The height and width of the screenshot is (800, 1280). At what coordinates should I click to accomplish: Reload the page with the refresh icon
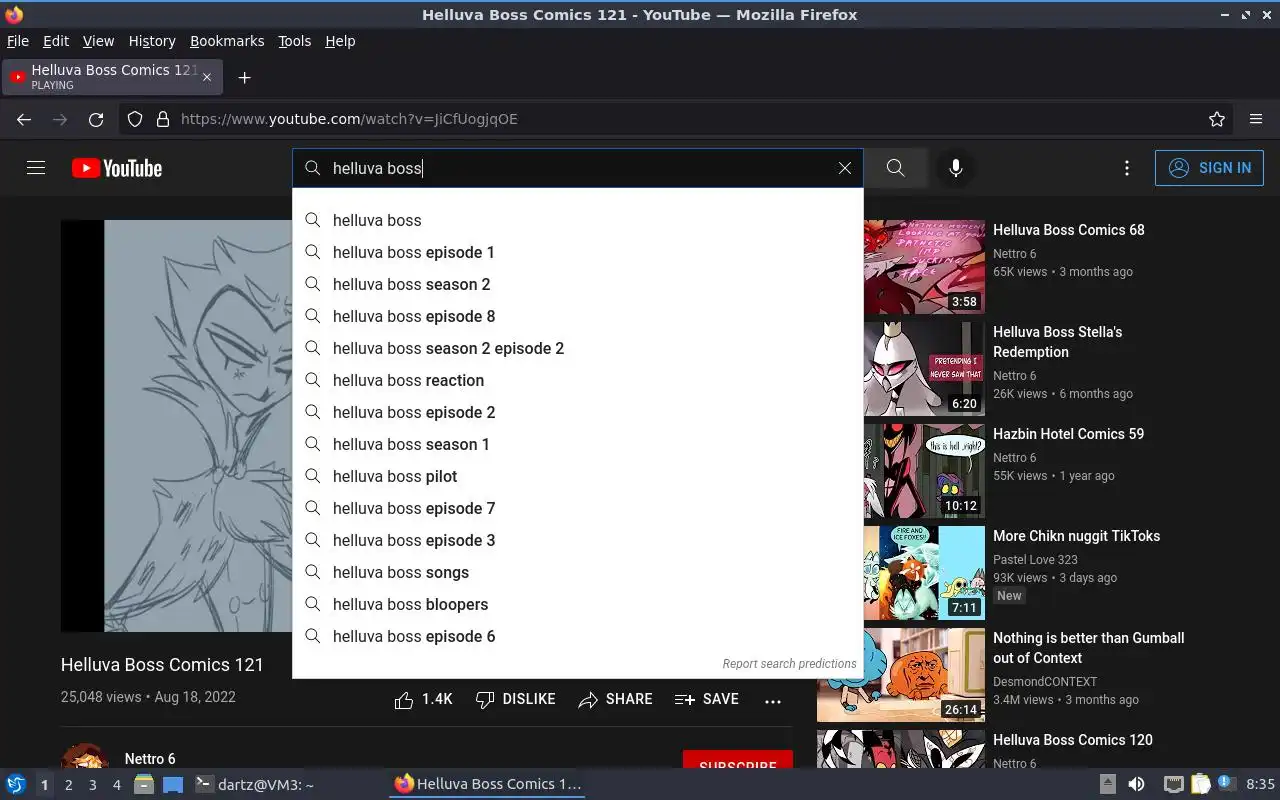point(96,119)
